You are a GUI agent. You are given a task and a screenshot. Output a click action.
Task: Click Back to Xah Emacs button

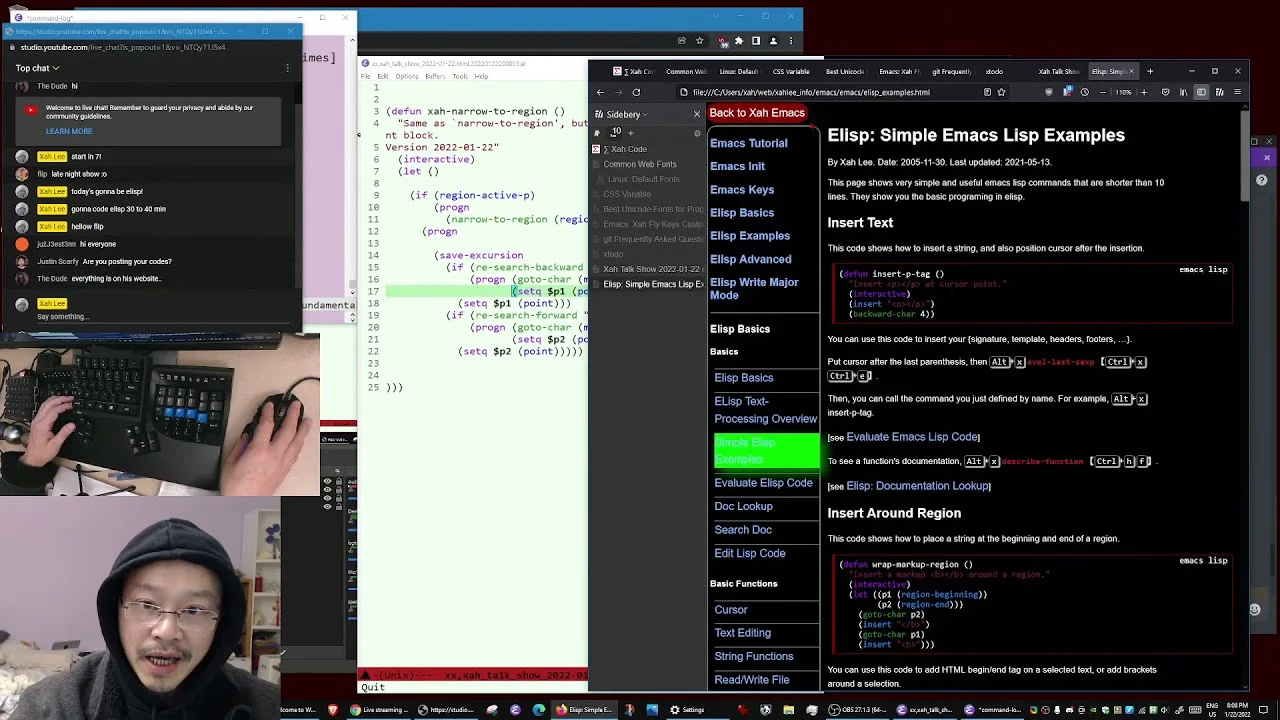click(757, 113)
